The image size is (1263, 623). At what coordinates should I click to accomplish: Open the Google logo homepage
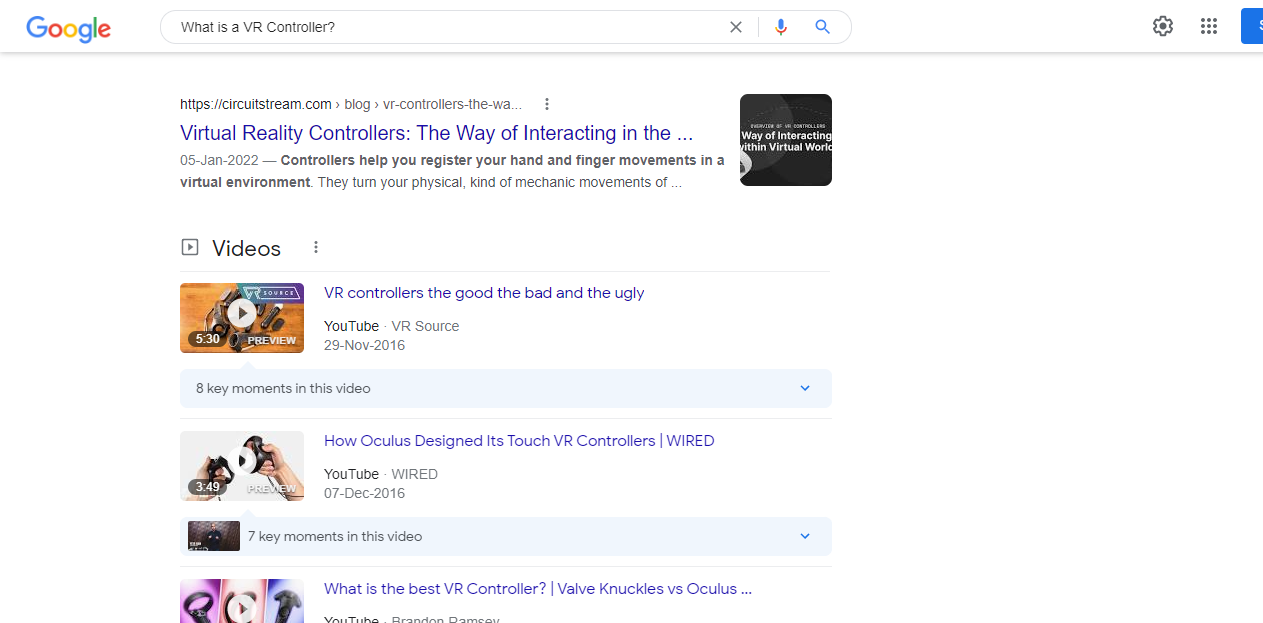click(68, 28)
